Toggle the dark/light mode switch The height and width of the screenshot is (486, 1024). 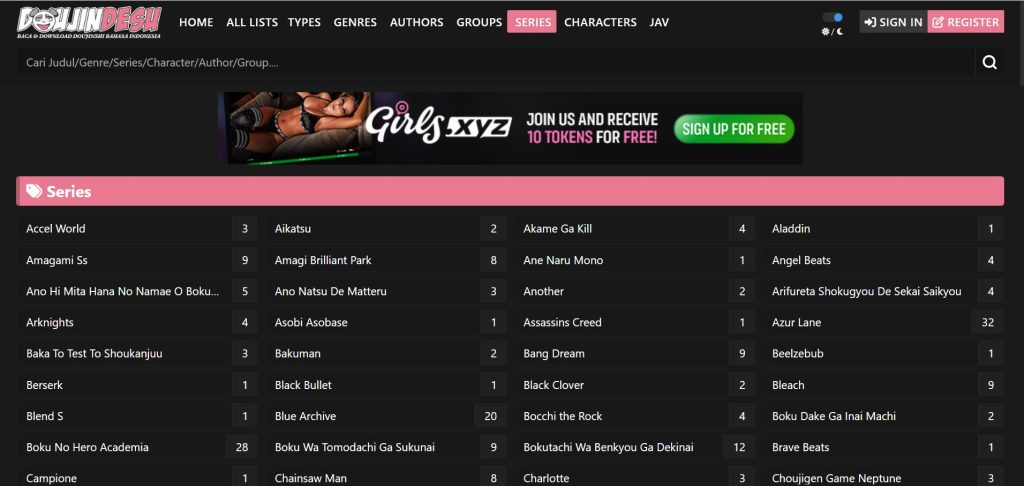832,17
